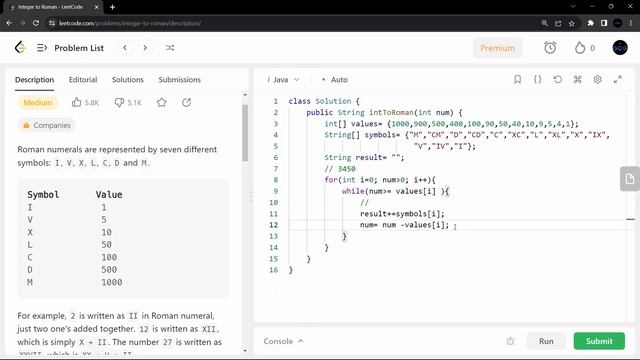The height and width of the screenshot is (360, 640).
Task: Go to the next problem arrow
Action: [145, 48]
